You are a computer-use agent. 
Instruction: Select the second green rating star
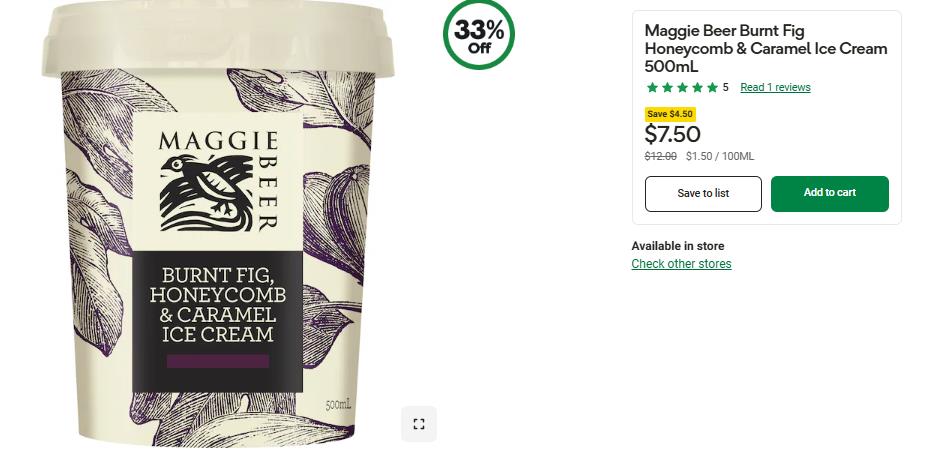point(667,87)
